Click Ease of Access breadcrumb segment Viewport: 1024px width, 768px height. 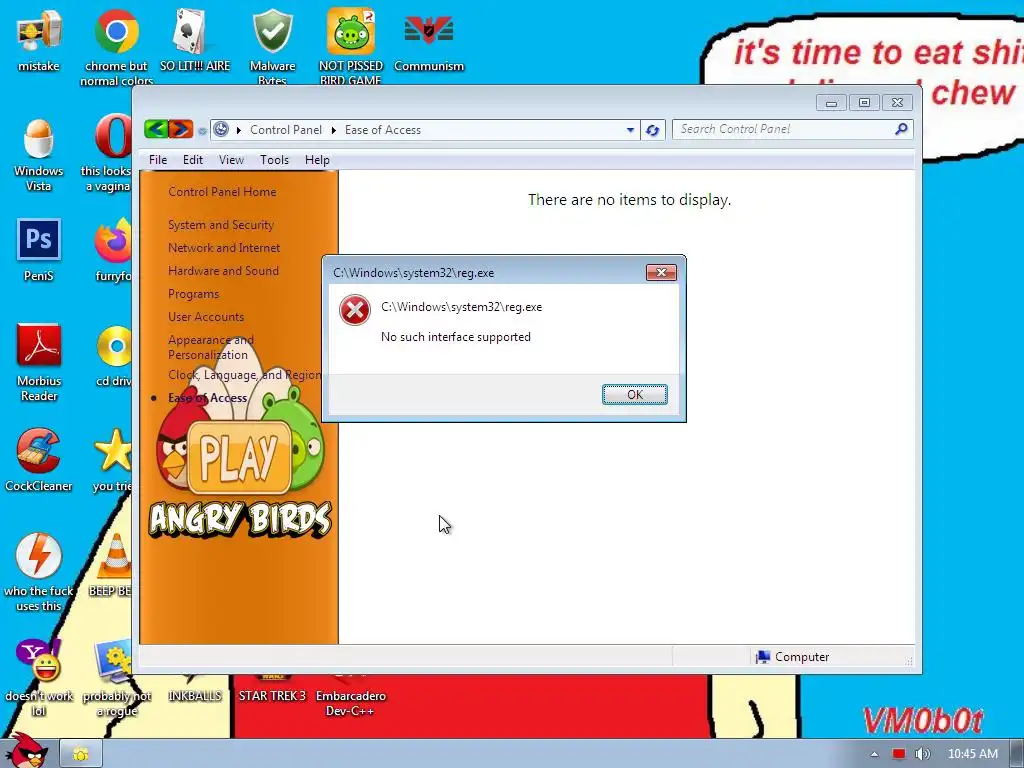[x=383, y=130]
